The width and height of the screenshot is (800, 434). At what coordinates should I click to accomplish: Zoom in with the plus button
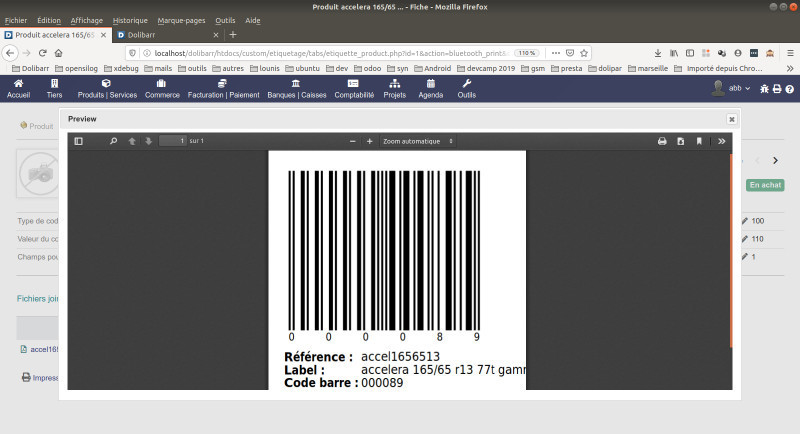369,141
